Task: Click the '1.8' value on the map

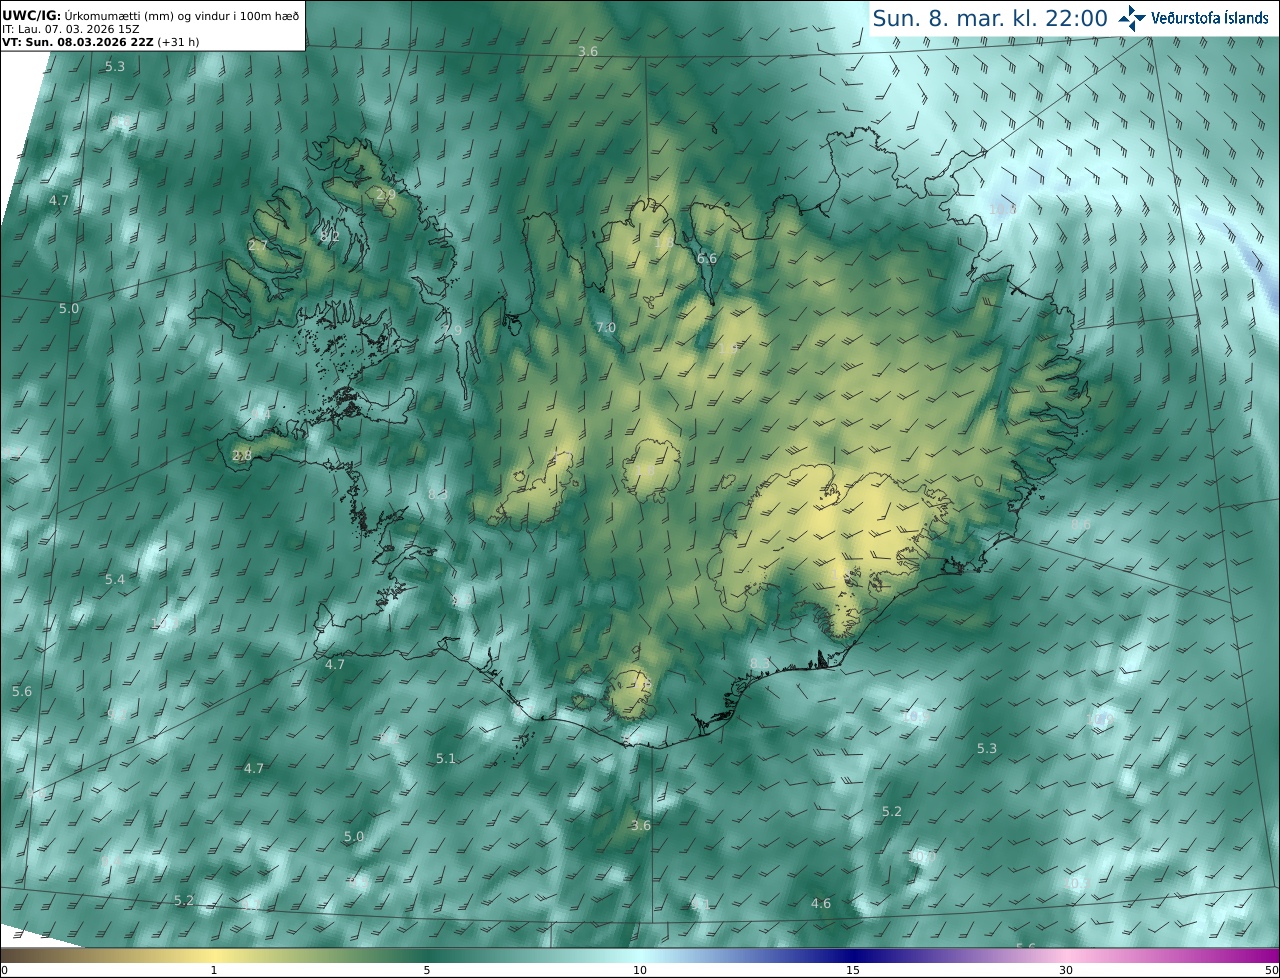Action: coord(664,243)
